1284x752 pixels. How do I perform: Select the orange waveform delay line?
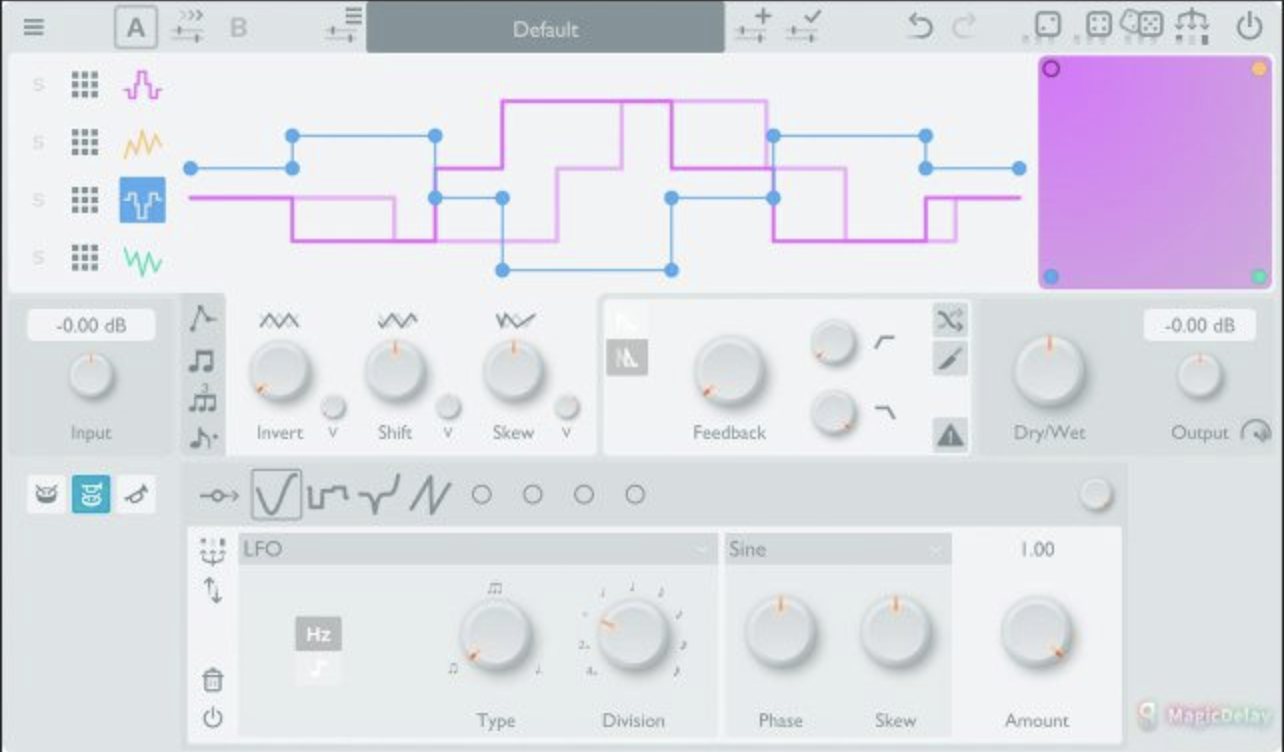click(x=142, y=143)
